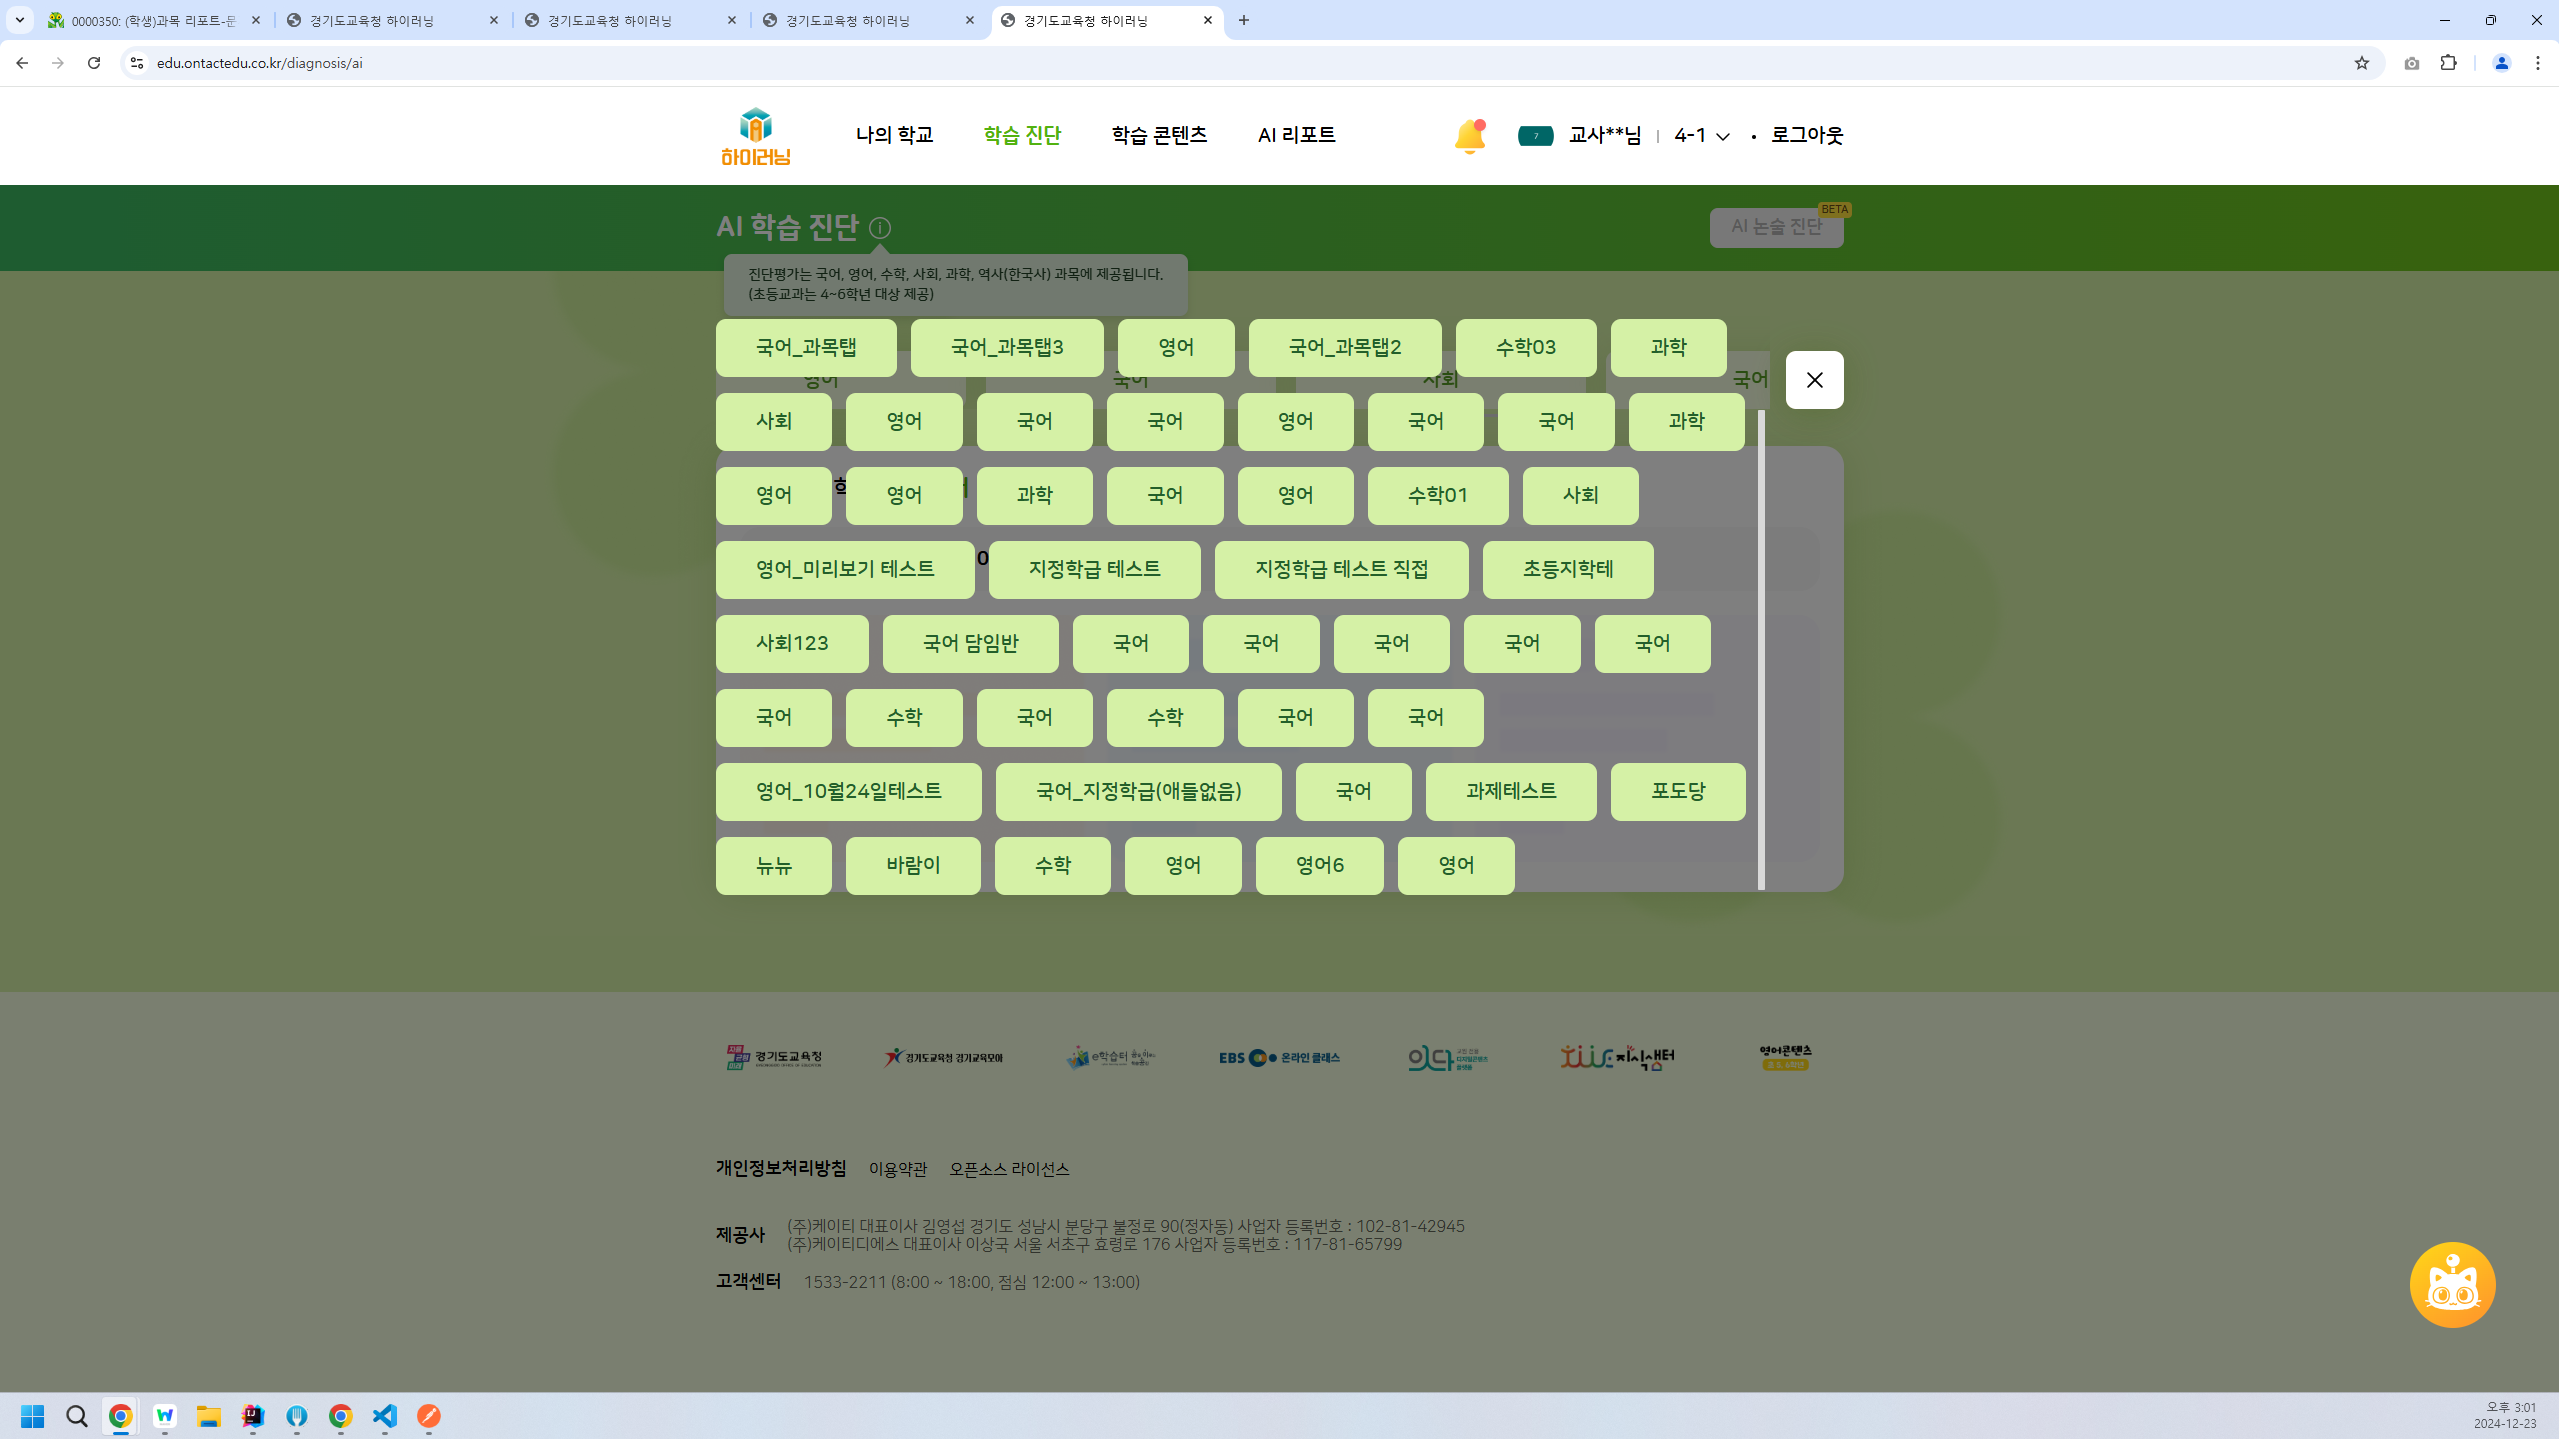The height and width of the screenshot is (1439, 2559).
Task: Click the 개인정보처리방침 link
Action: (780, 1168)
